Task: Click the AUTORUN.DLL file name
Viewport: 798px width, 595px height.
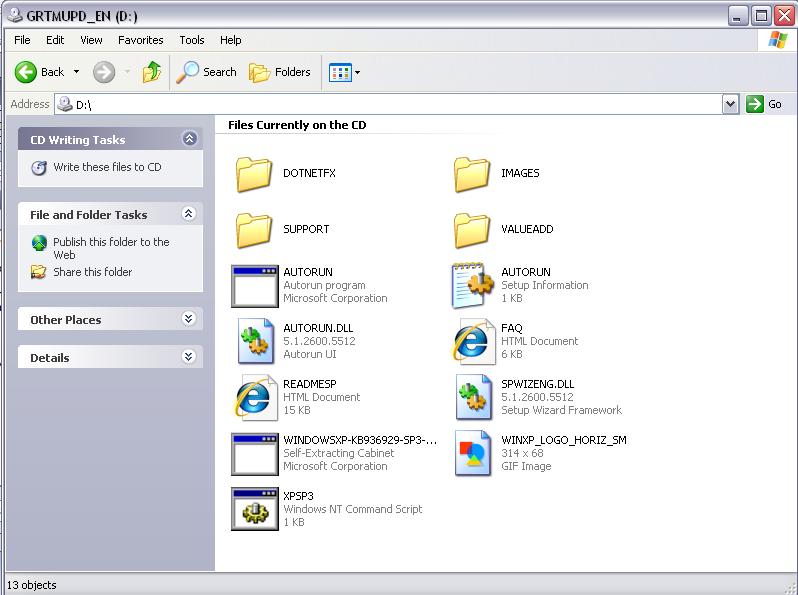Action: point(318,328)
